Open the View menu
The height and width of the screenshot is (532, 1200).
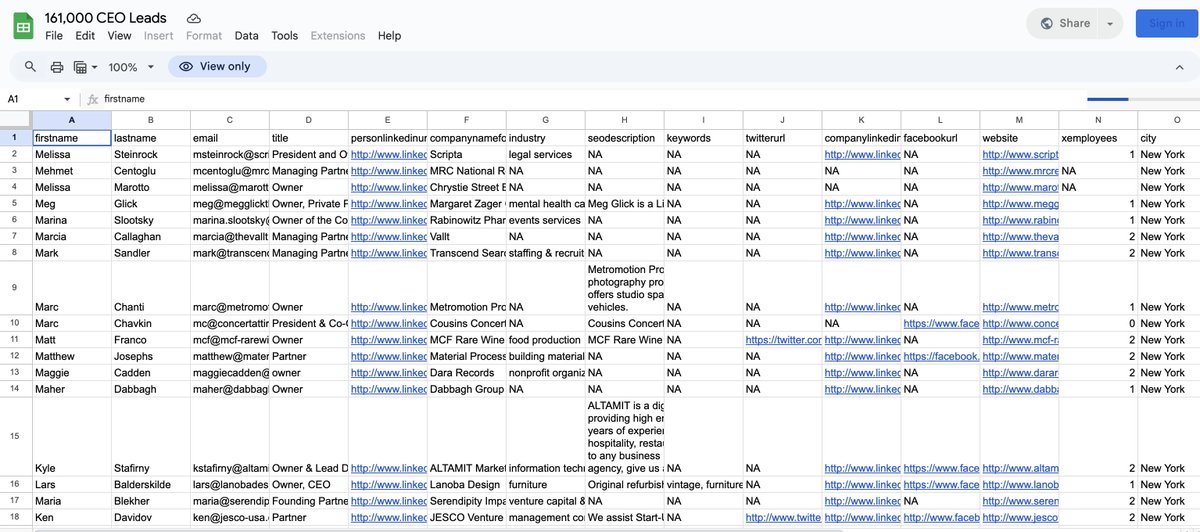119,35
